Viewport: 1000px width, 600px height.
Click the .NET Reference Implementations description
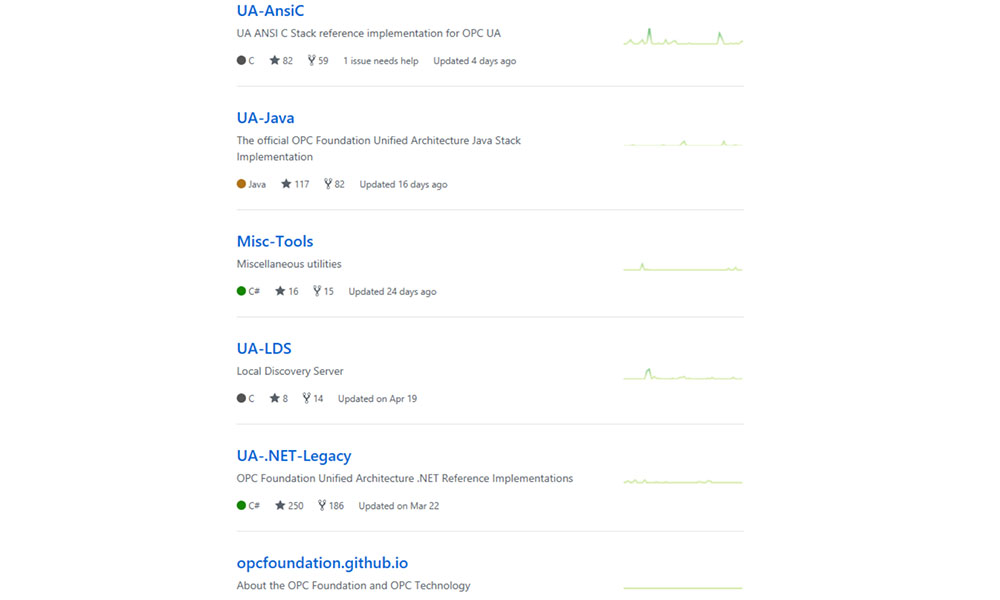[x=405, y=478]
